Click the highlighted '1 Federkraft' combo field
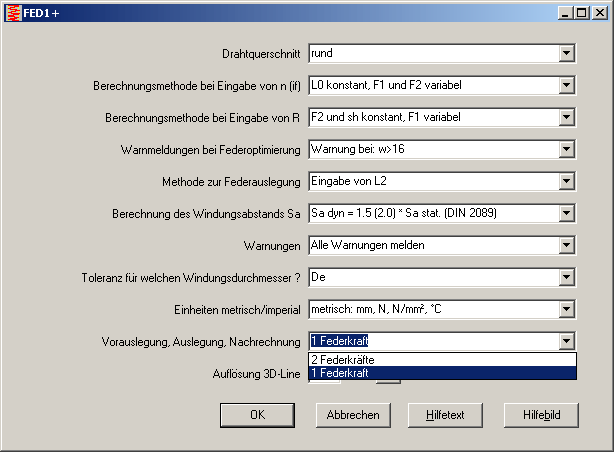The image size is (614, 452). [x=432, y=341]
